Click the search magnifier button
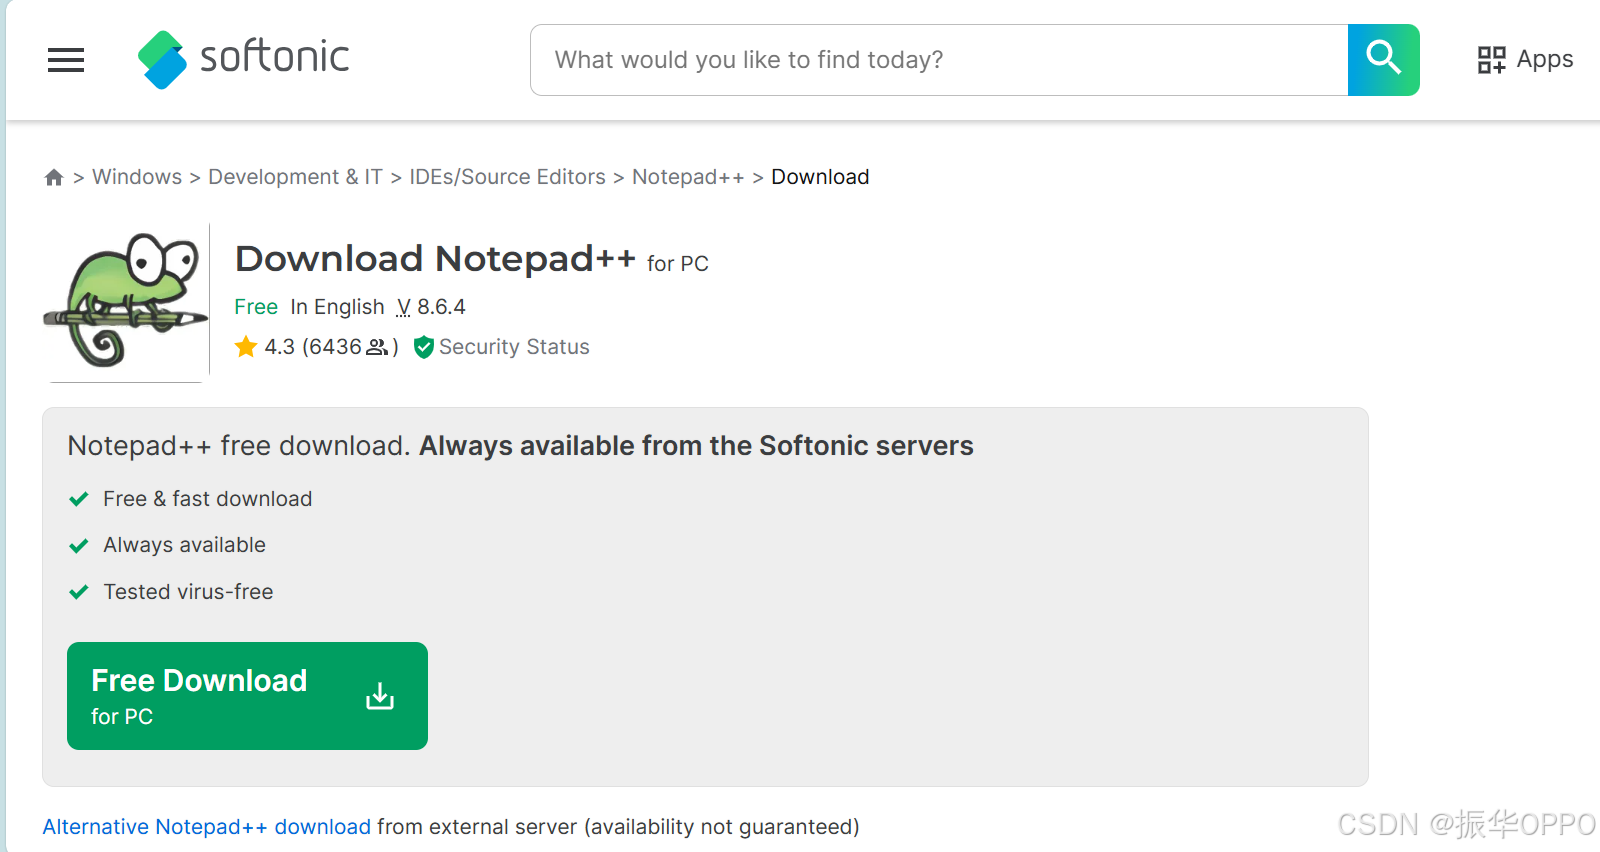This screenshot has width=1600, height=852. (x=1383, y=60)
